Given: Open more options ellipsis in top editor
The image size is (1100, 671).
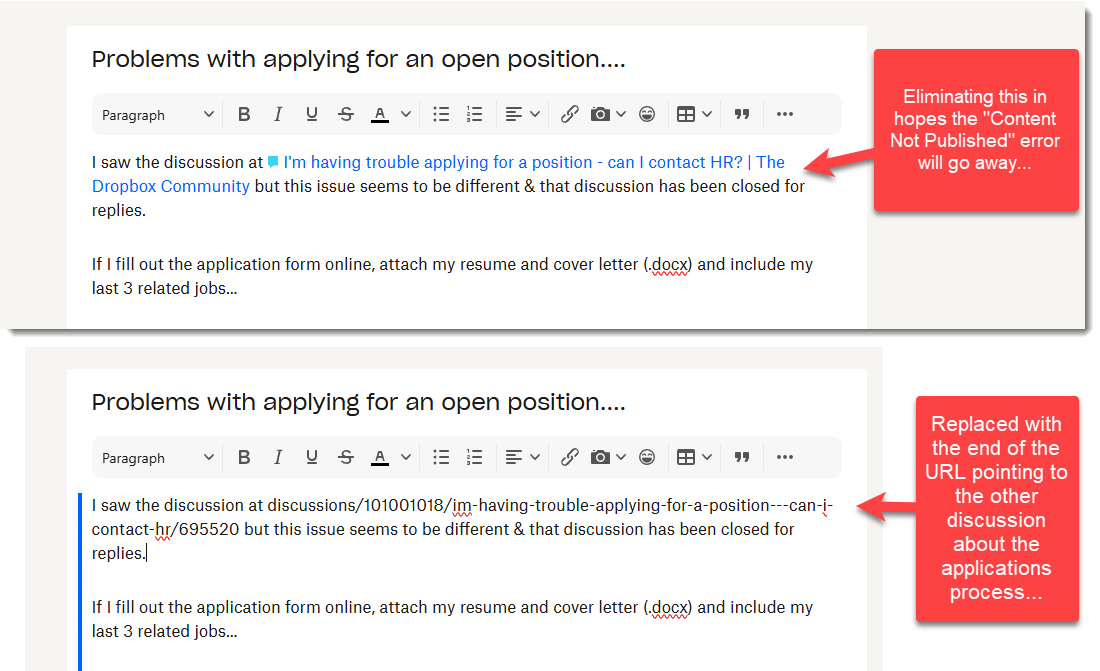Looking at the screenshot, I should [785, 115].
